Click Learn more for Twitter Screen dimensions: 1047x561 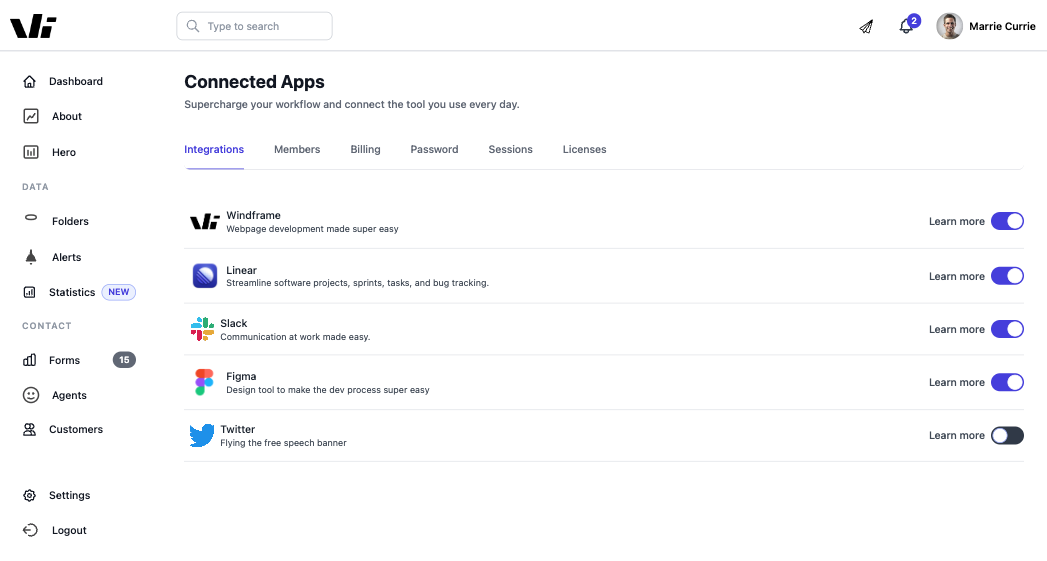pyautogui.click(x=956, y=435)
